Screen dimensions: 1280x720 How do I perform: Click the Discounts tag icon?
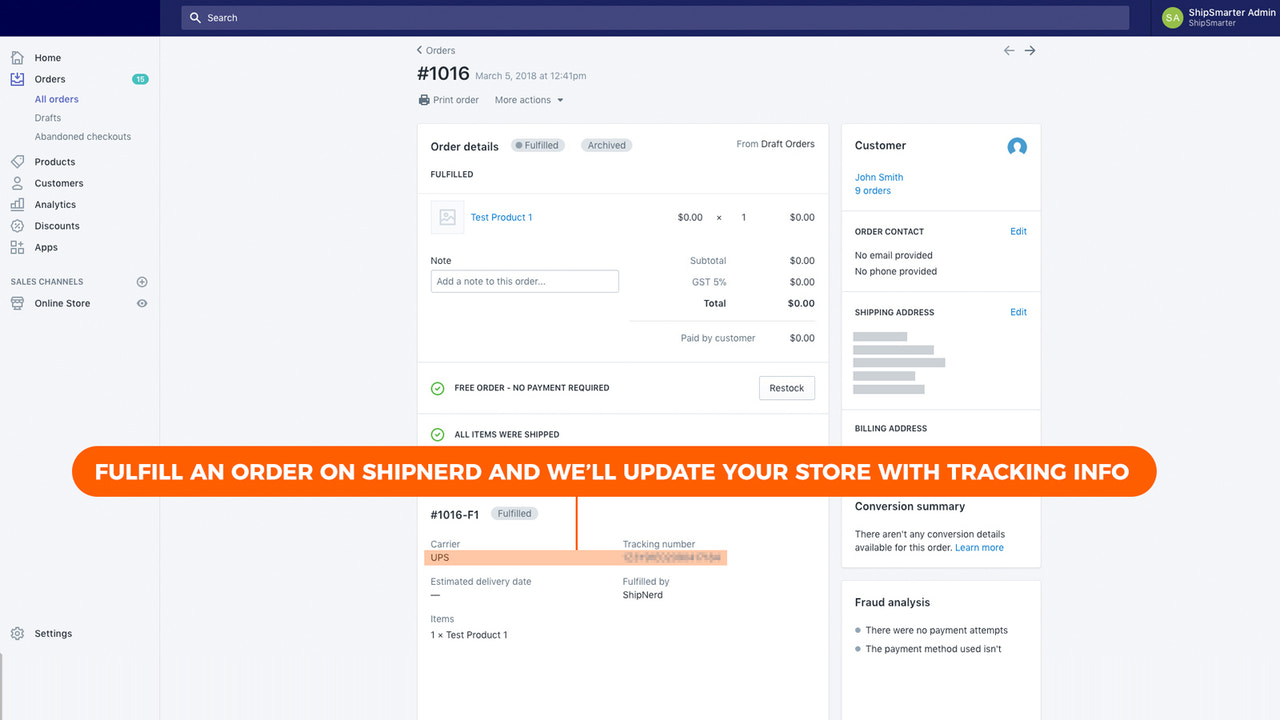pos(19,225)
